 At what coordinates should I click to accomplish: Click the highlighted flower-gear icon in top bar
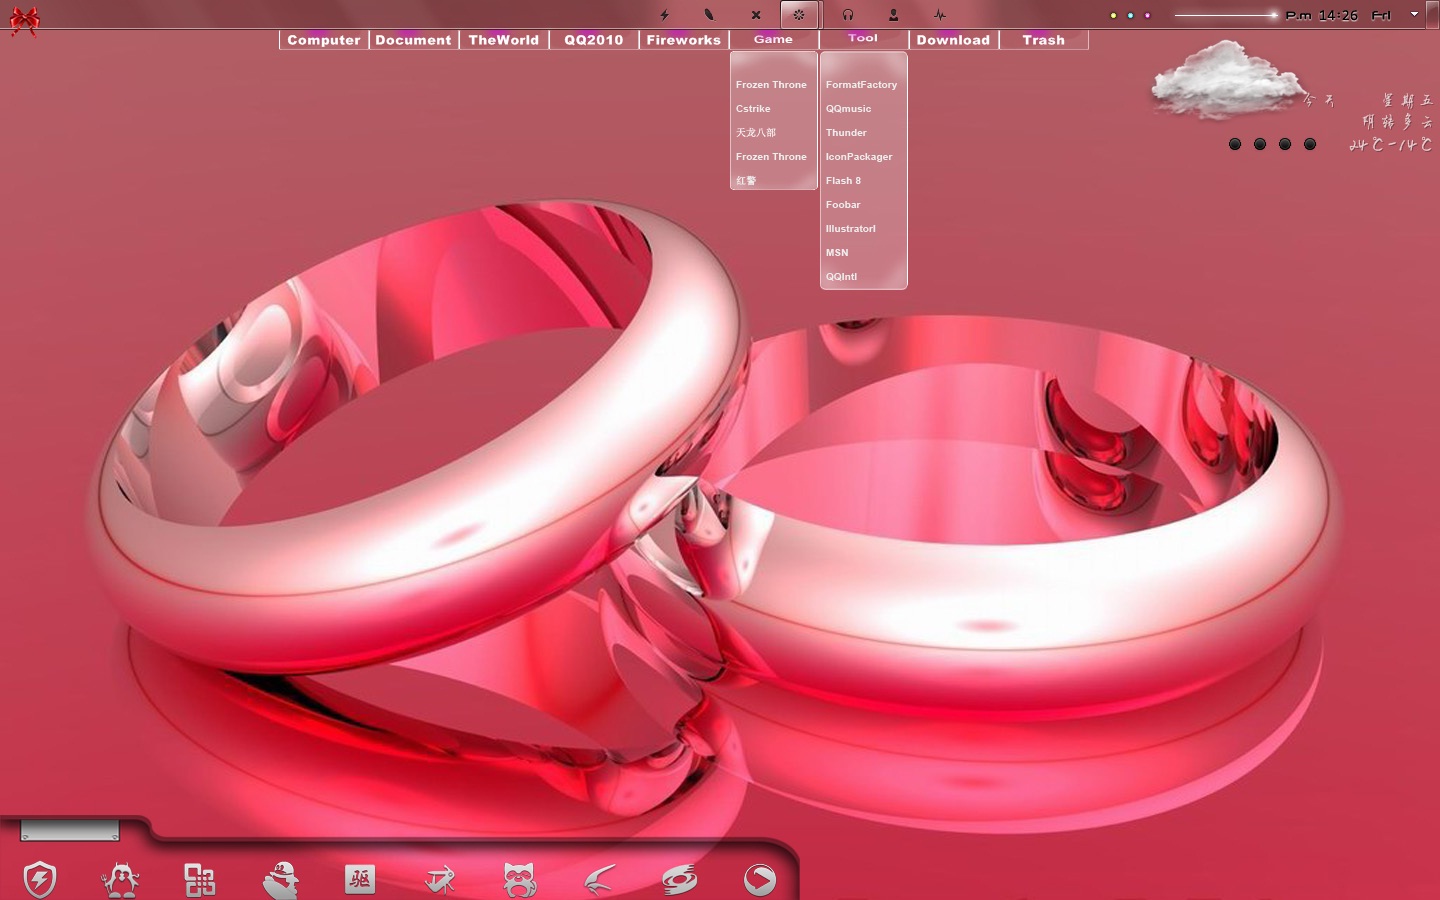point(799,15)
